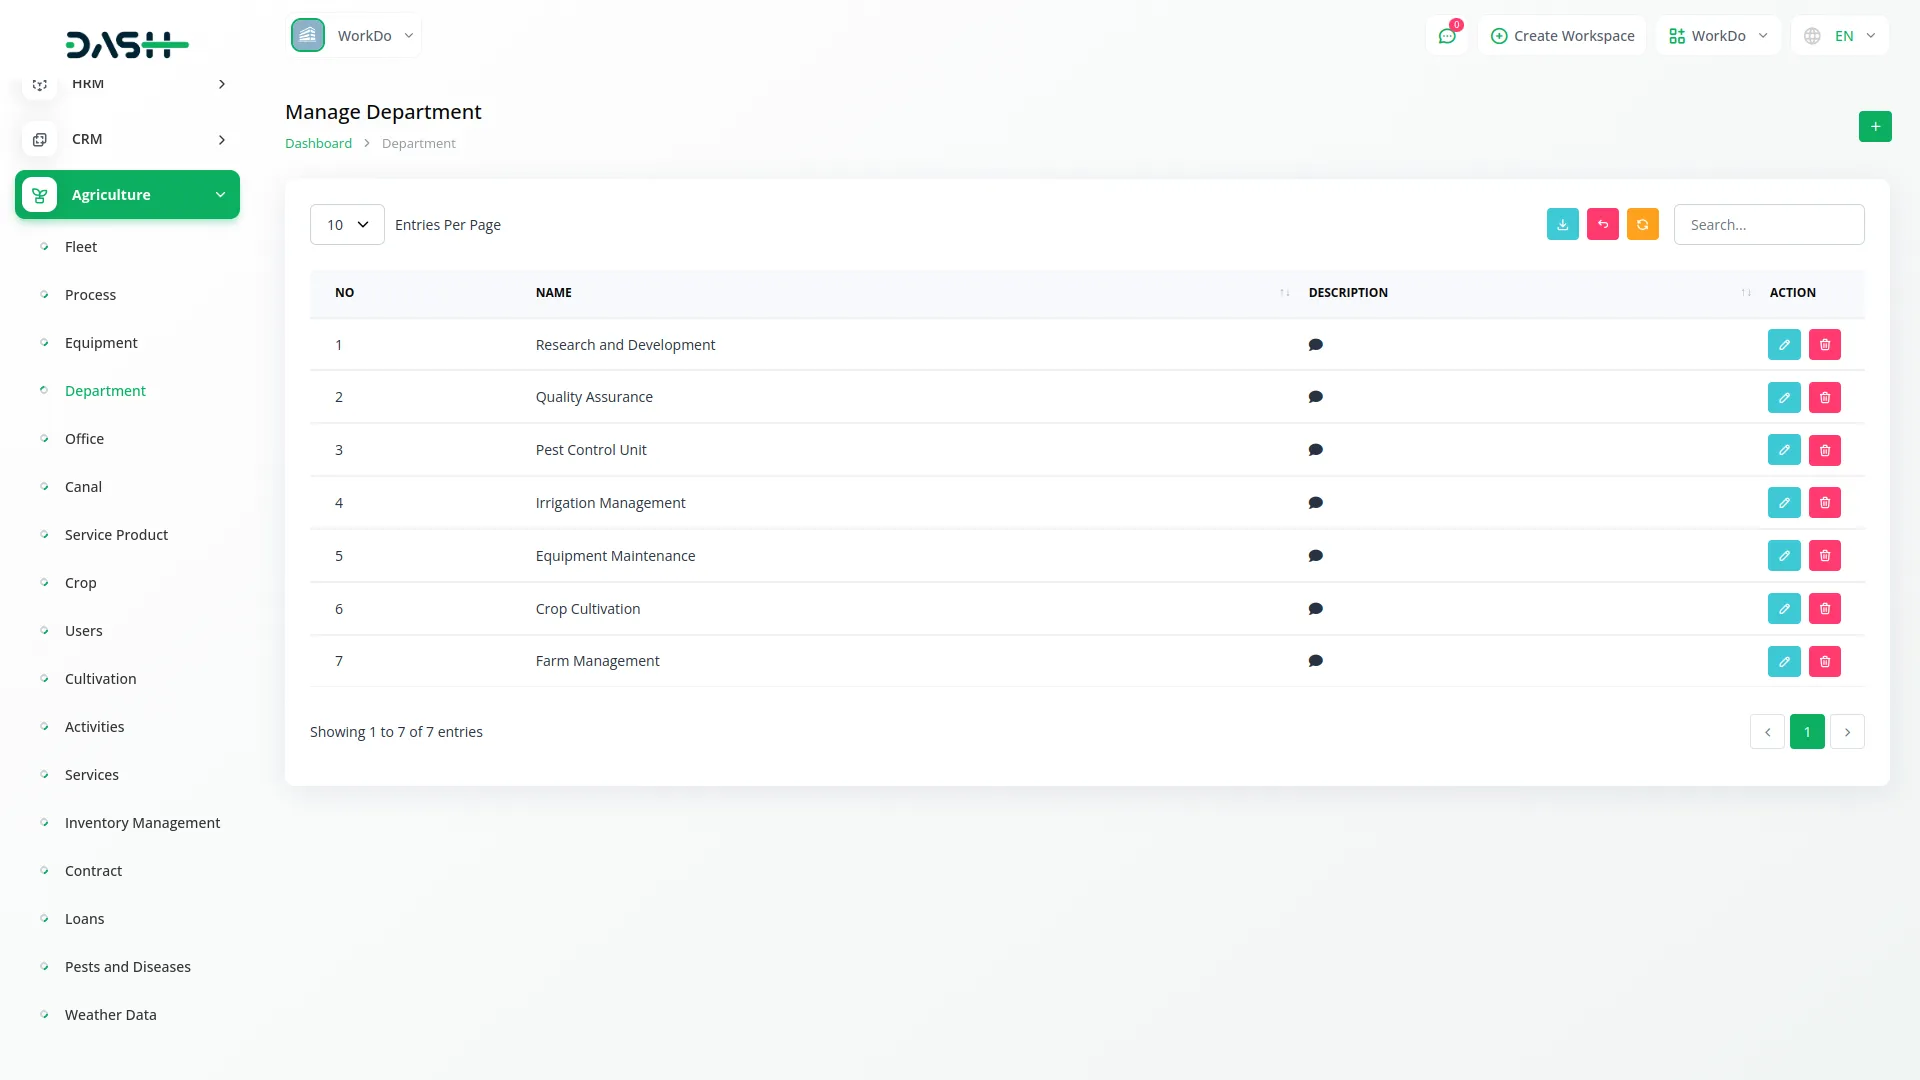1920x1080 pixels.
Task: Open the chat messages notification icon
Action: pos(1446,36)
